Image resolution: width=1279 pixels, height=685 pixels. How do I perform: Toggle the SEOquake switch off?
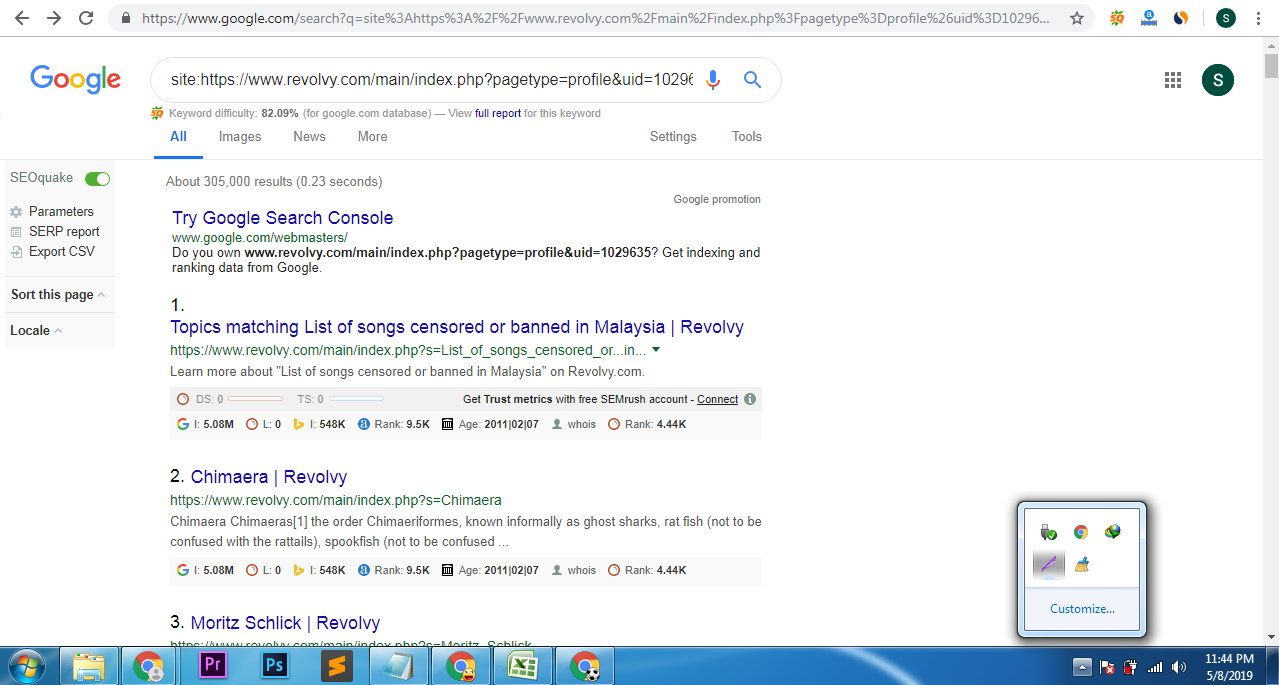97,178
